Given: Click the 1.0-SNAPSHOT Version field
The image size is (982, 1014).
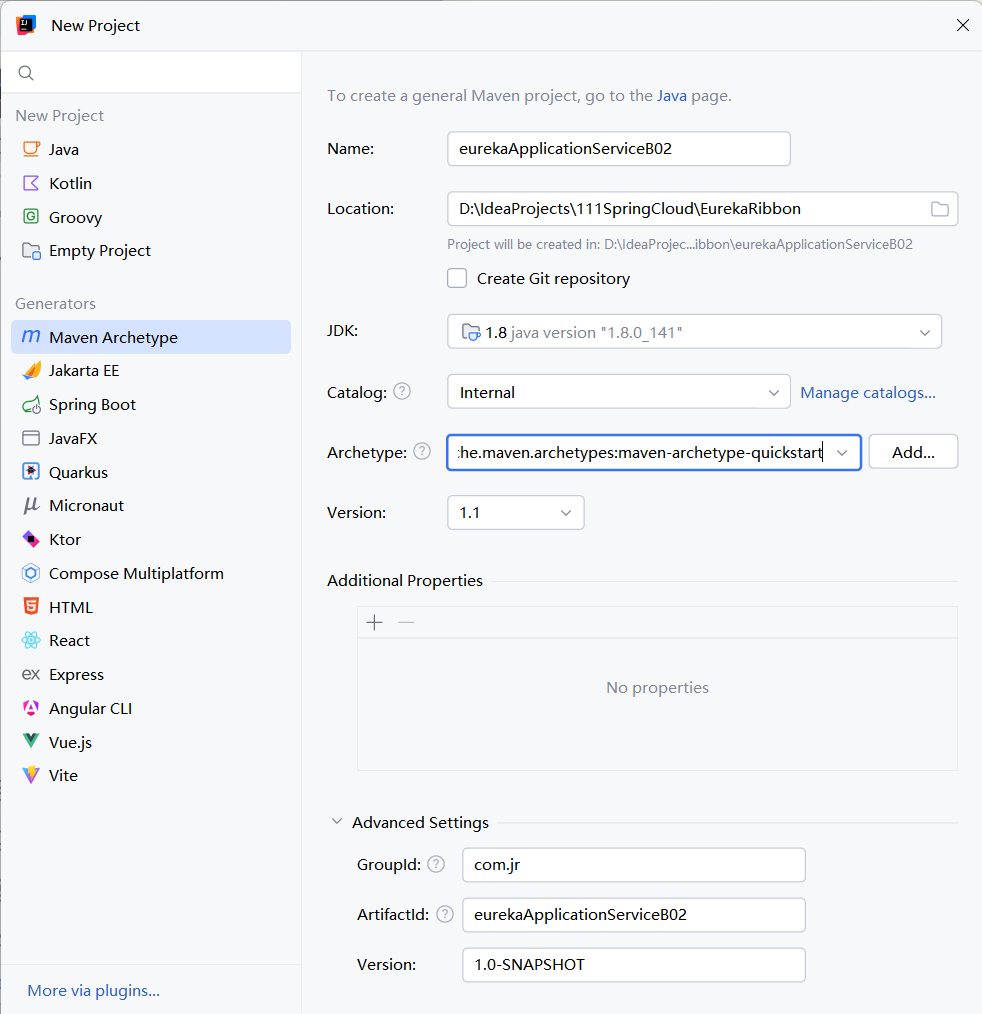Looking at the screenshot, I should [x=634, y=964].
